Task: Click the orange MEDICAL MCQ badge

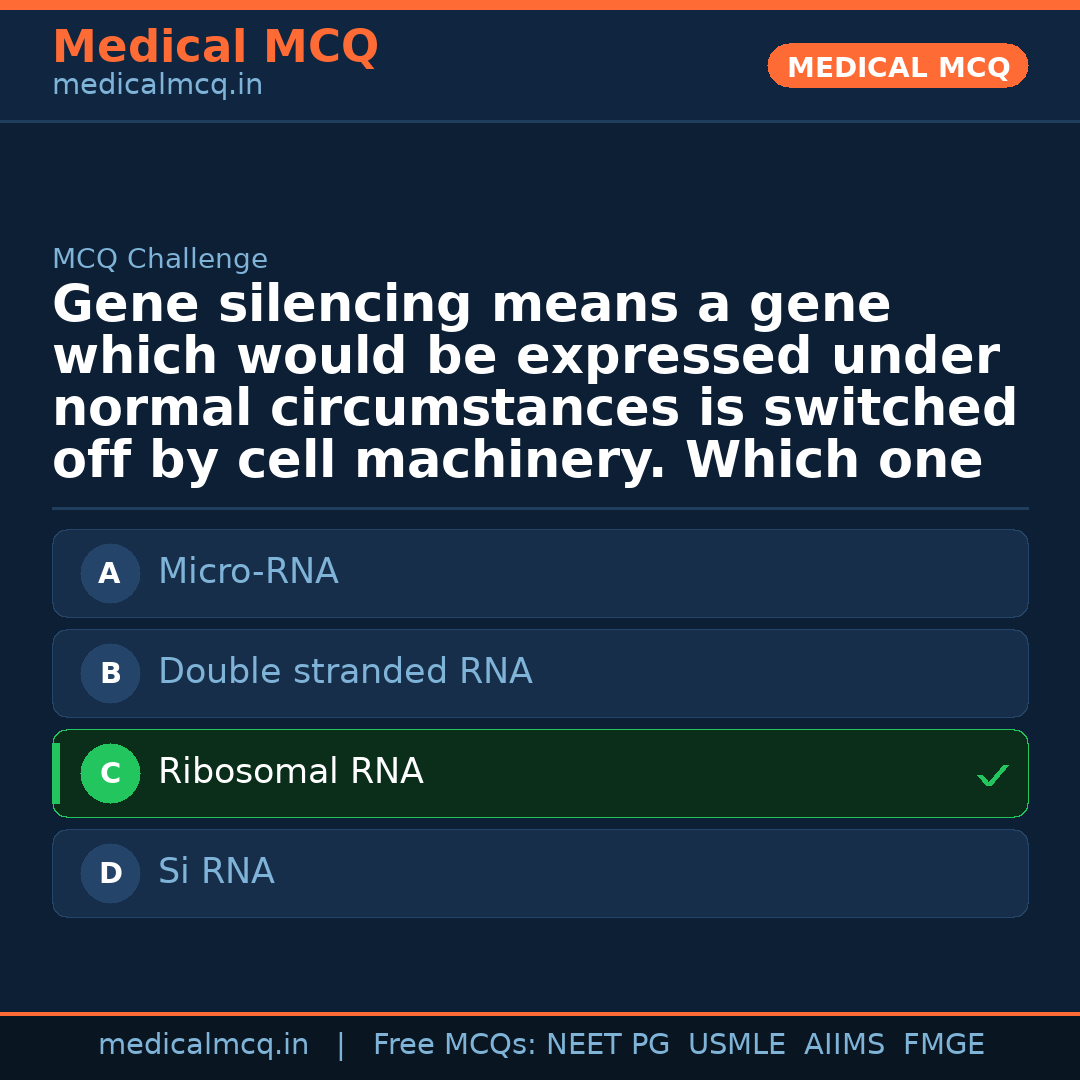Action: (x=898, y=67)
